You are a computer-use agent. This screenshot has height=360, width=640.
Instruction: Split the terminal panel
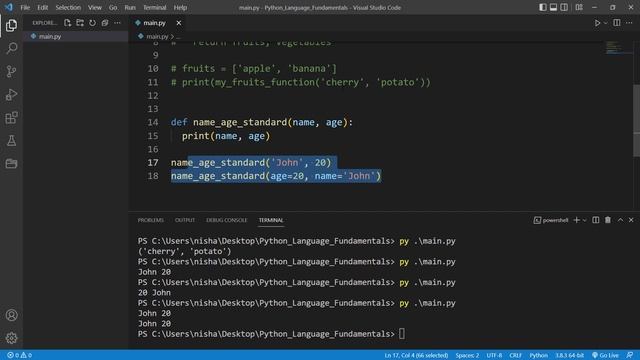(596, 220)
